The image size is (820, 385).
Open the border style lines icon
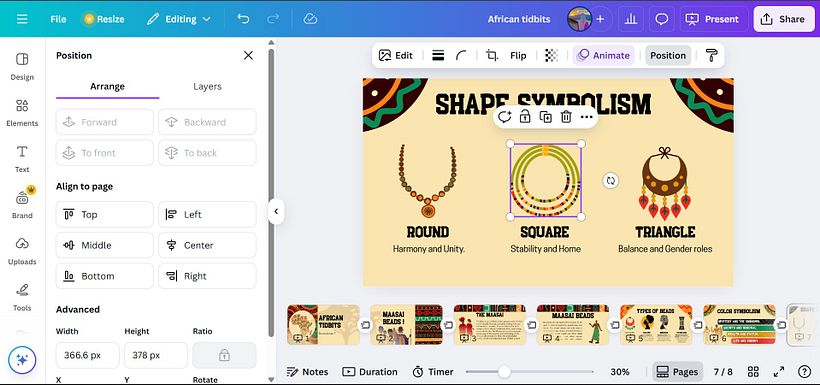click(438, 55)
